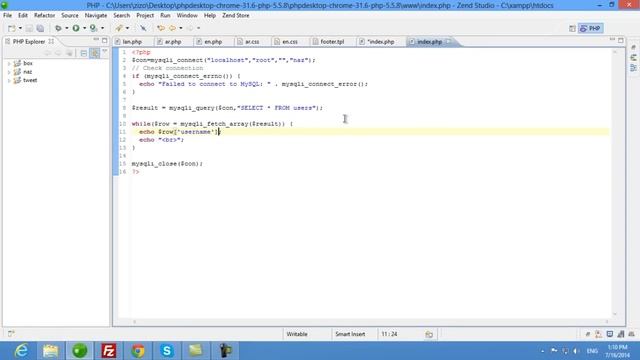Click line 8 mysqli_query code text
The image size is (640, 360).
pyautogui.click(x=227, y=108)
